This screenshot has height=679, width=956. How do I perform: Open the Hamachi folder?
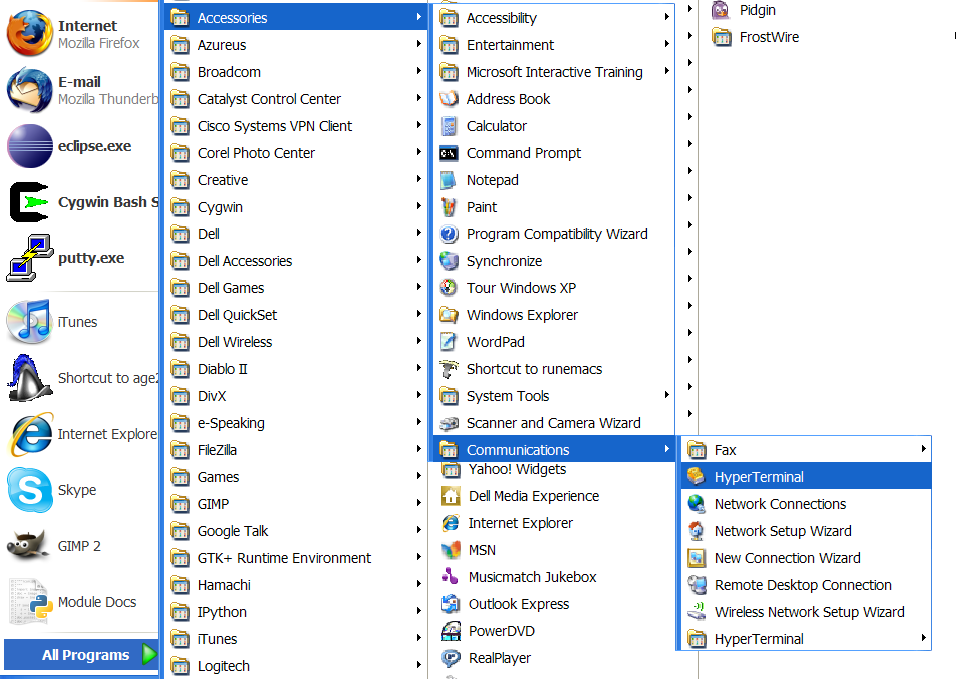click(x=296, y=585)
